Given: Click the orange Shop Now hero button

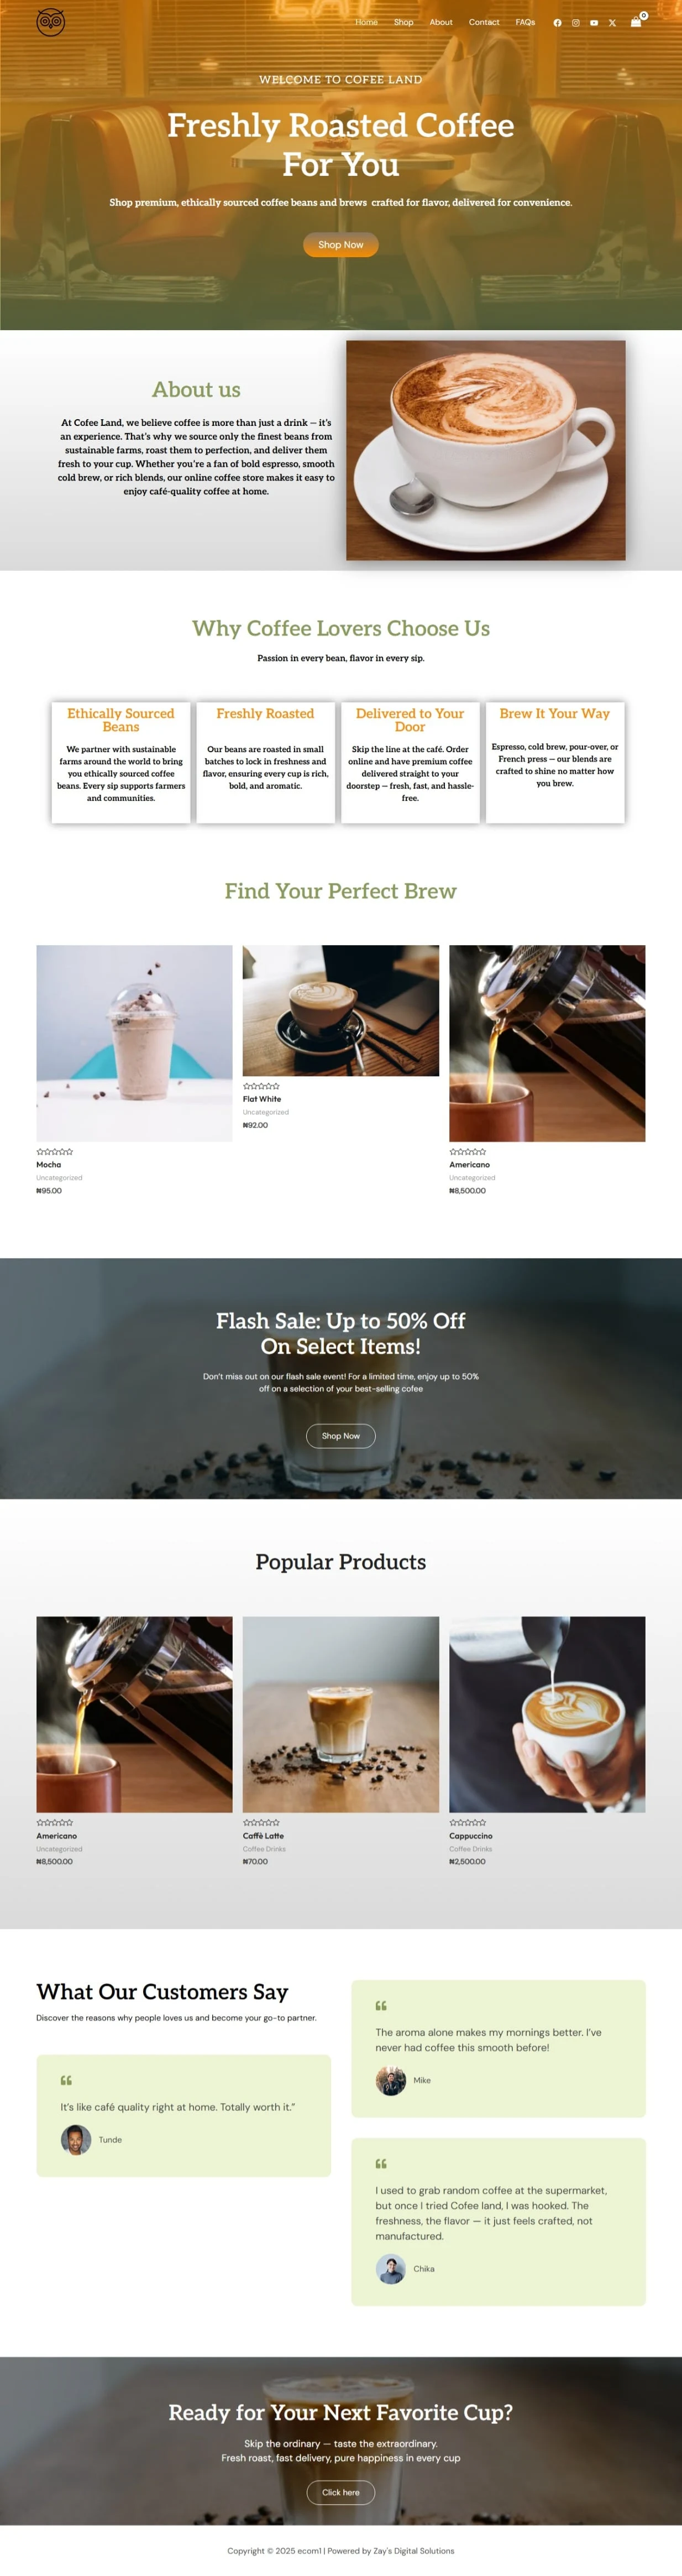Looking at the screenshot, I should point(341,245).
